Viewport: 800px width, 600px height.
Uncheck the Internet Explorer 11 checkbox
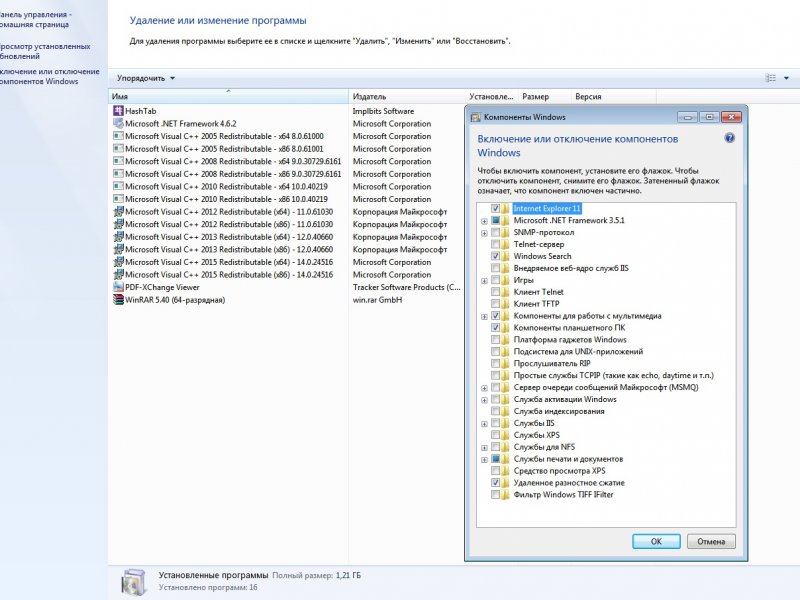coord(495,208)
